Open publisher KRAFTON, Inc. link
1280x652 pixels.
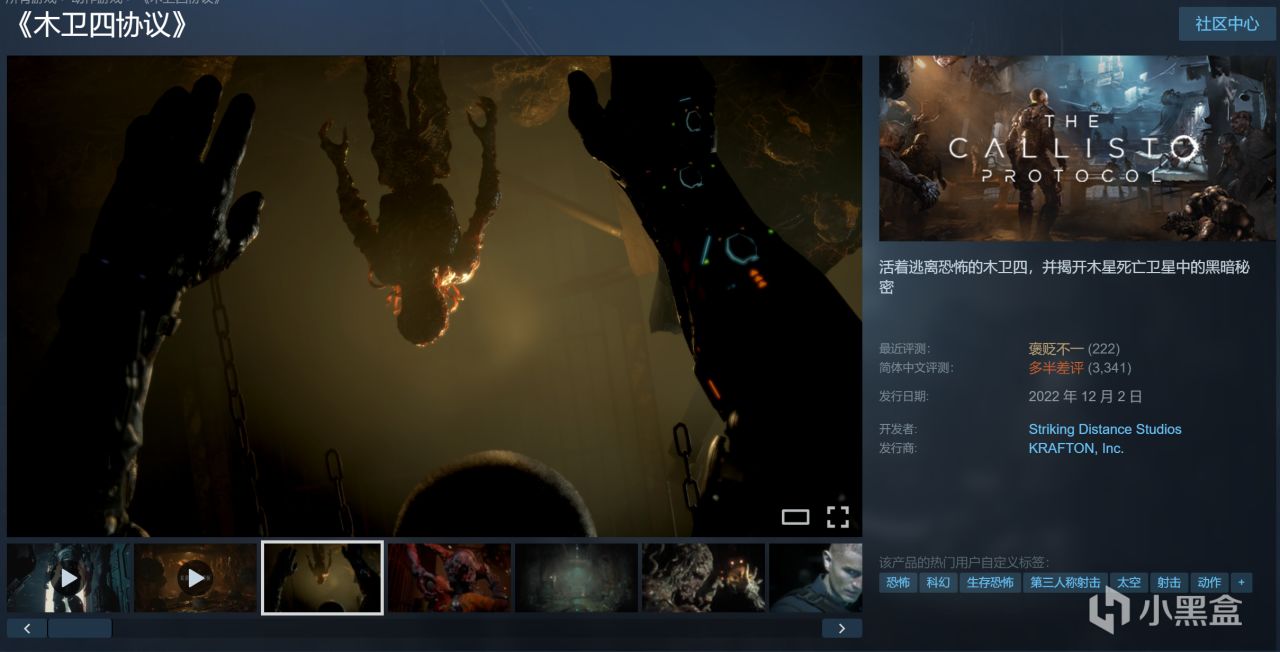click(x=1076, y=448)
